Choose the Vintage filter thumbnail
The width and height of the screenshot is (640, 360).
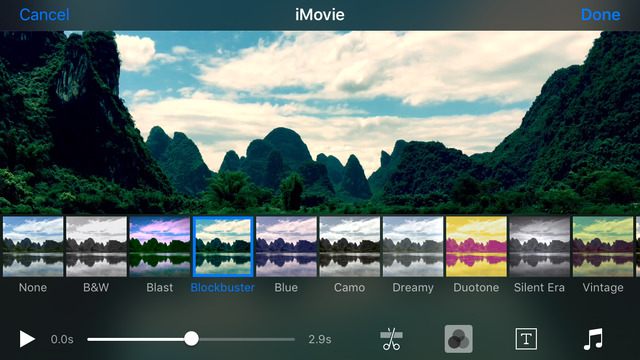pos(603,247)
